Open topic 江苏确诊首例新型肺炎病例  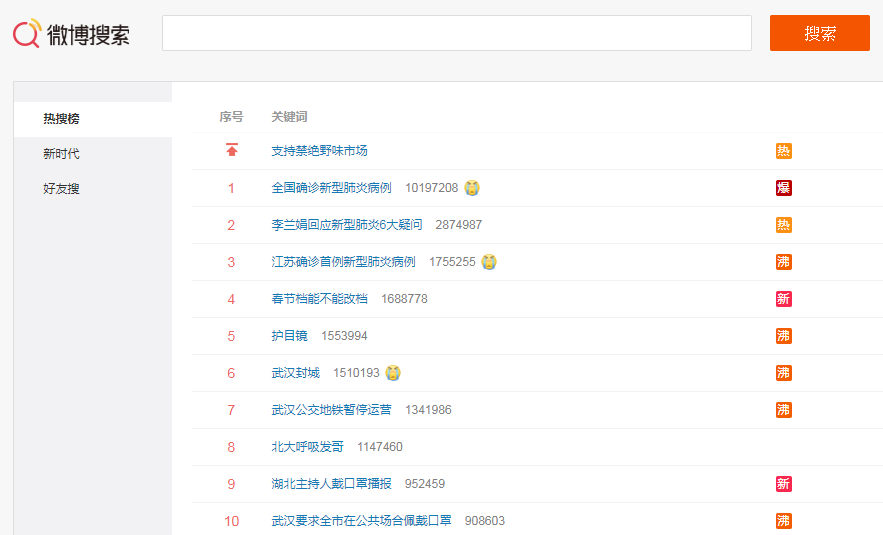coord(343,262)
